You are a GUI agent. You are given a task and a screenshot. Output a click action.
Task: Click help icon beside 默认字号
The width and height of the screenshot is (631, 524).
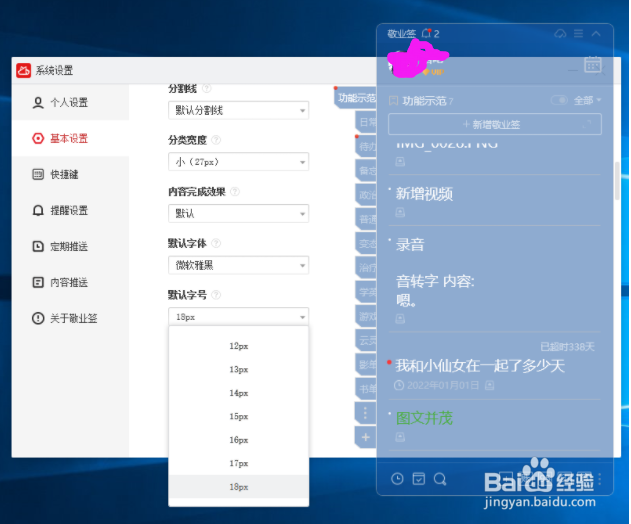click(x=216, y=295)
